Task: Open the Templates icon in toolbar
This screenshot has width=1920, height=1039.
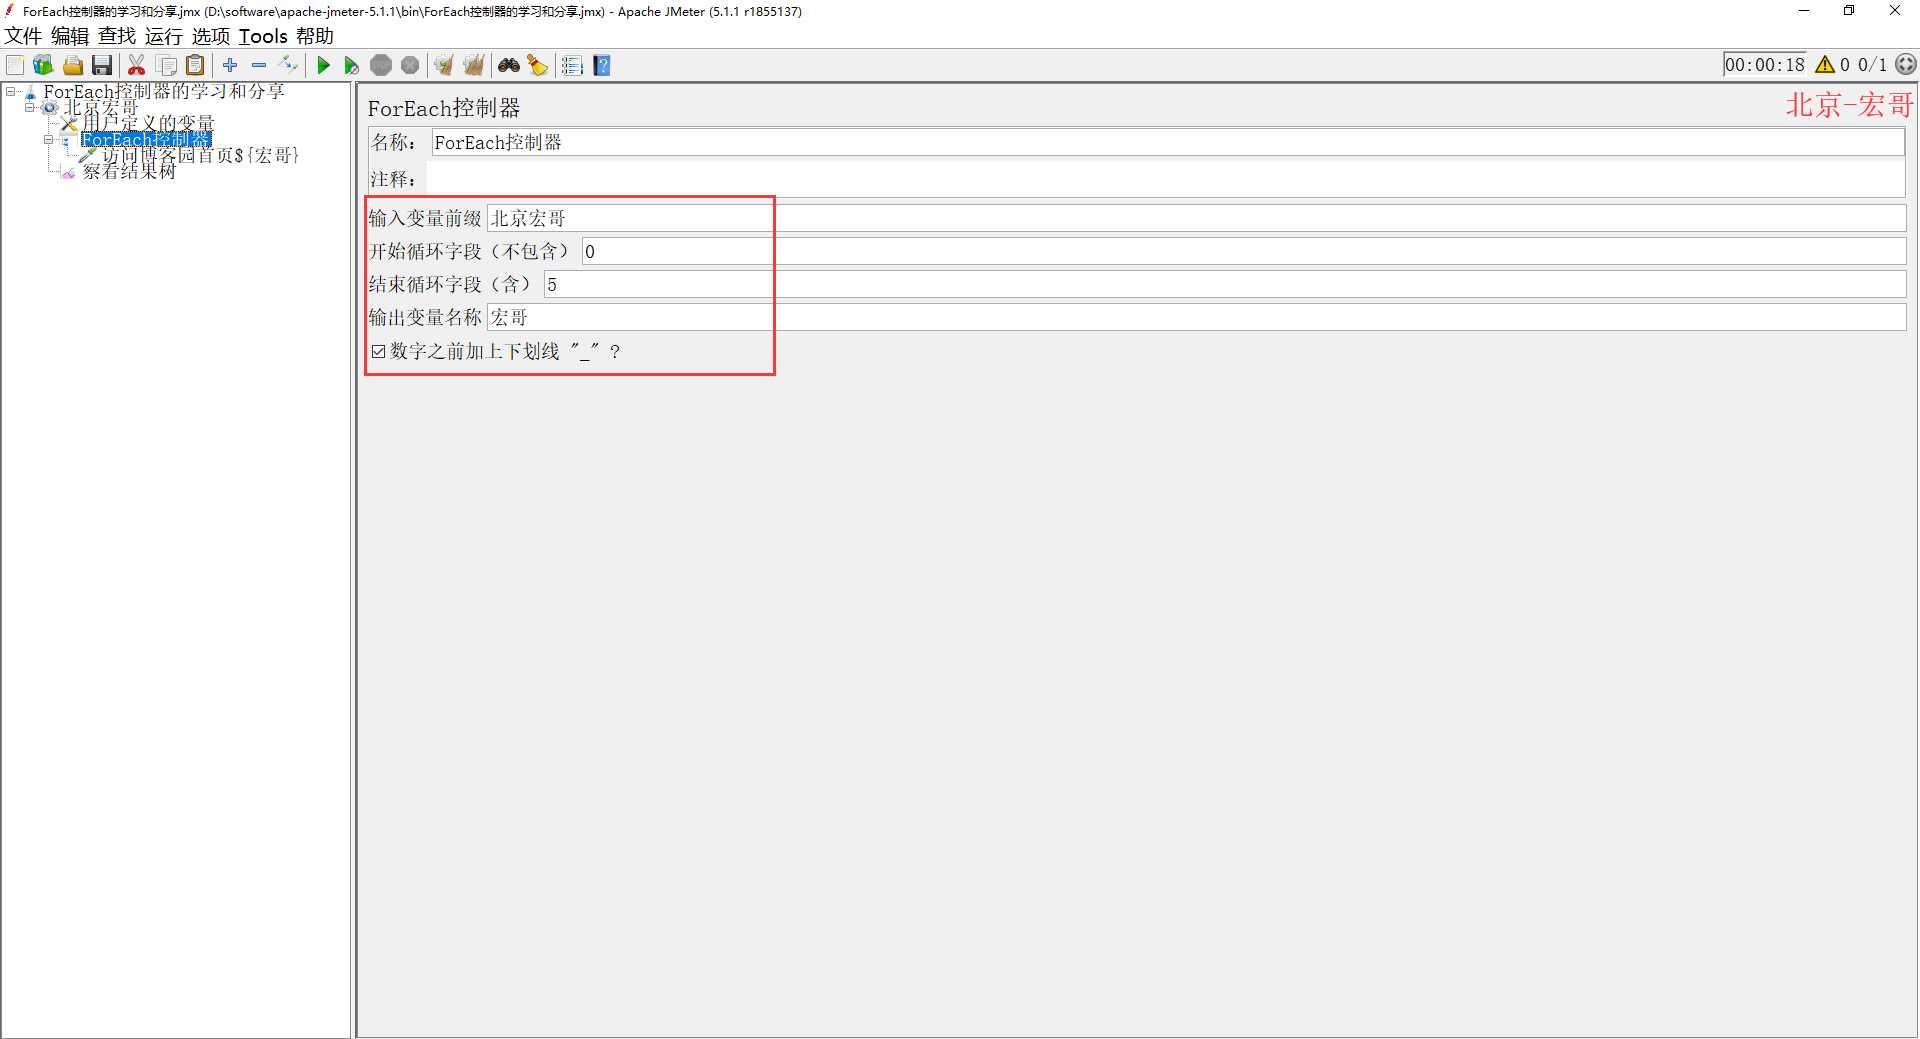Action: pos(43,65)
